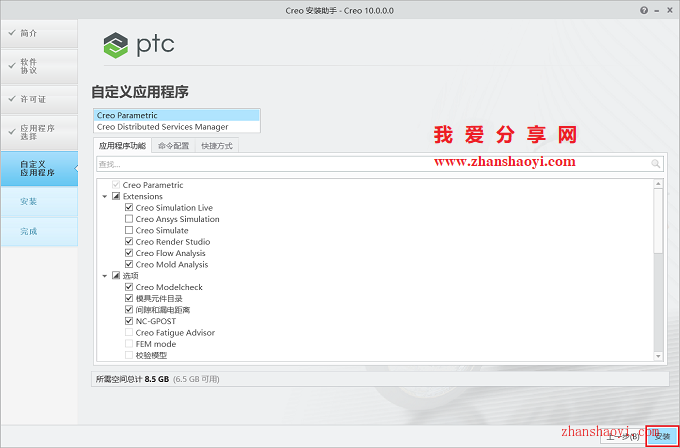Click the 安装 button
Viewport: 680px width, 448px height.
662,436
